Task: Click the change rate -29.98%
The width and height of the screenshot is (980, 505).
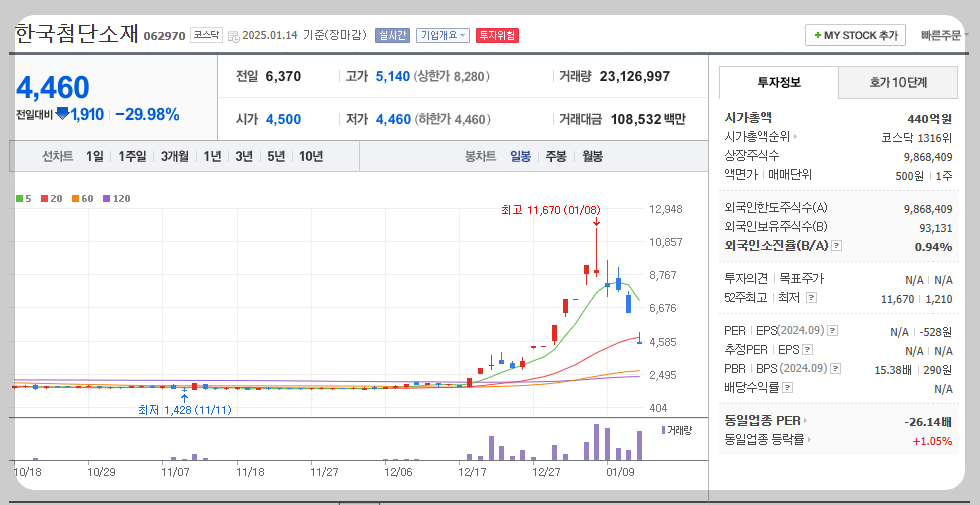Action: coord(148,114)
